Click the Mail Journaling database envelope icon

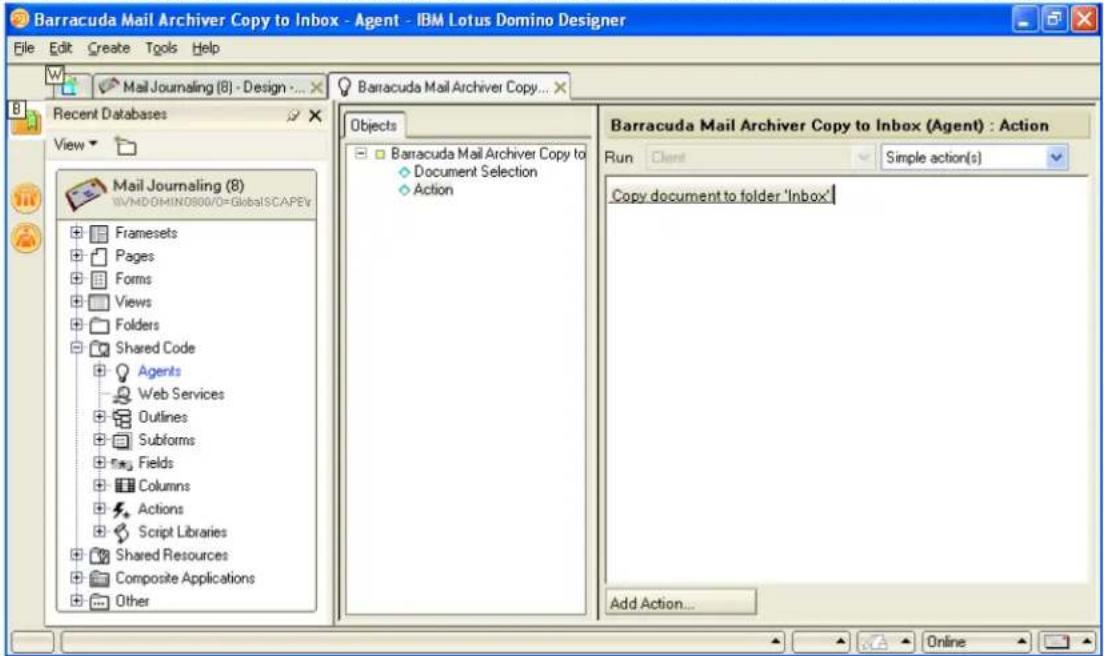[85, 194]
